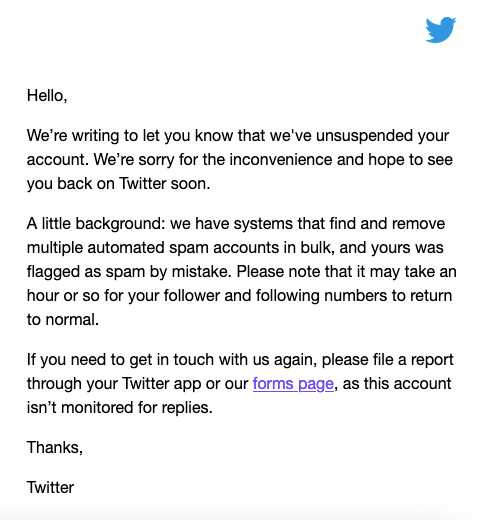The image size is (486, 520).
Task: Click the text "you back on Twitter soon."
Action: [x=119, y=184]
